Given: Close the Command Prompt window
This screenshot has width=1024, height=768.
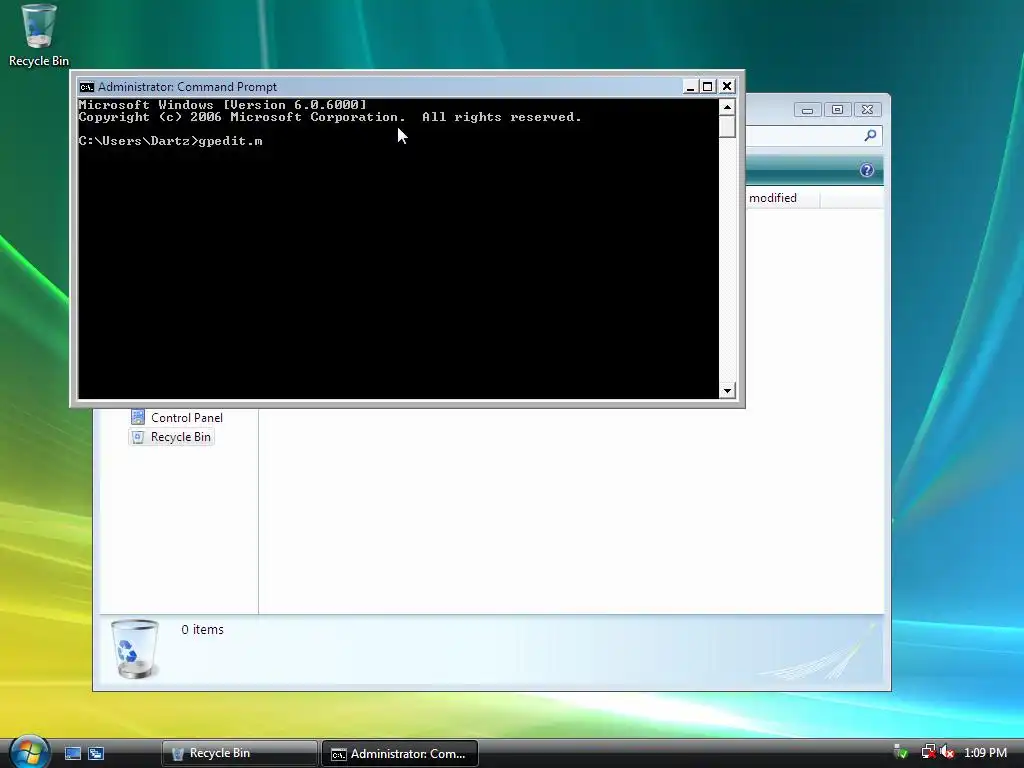Looking at the screenshot, I should [x=727, y=86].
